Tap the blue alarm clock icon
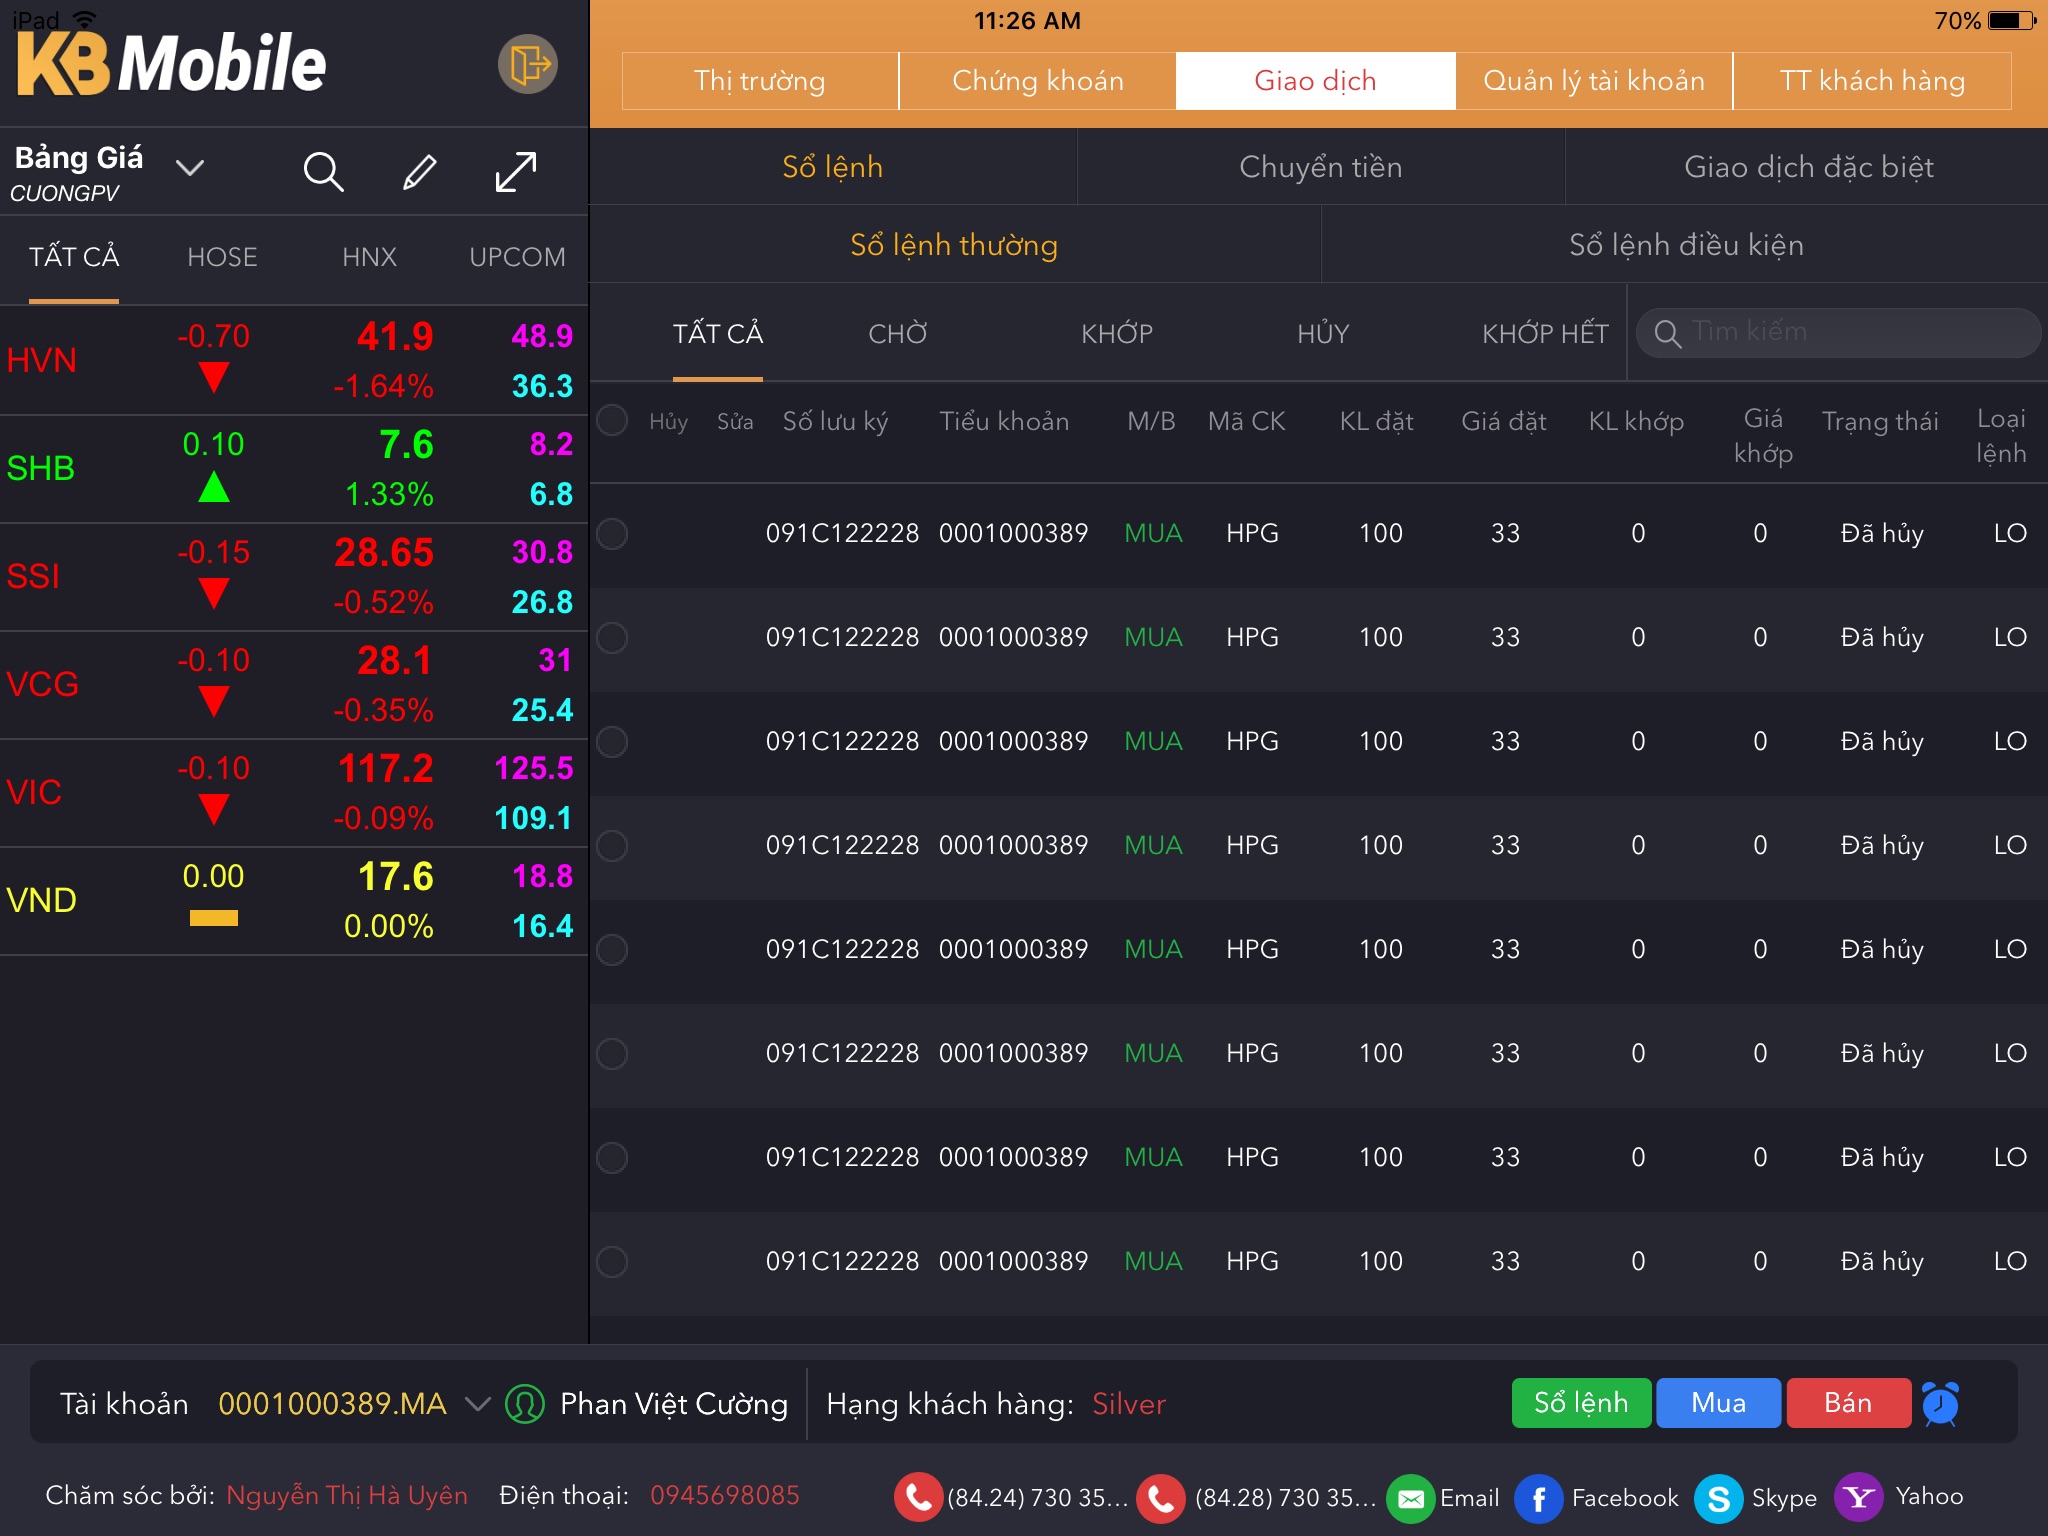Image resolution: width=2048 pixels, height=1536 pixels. pos(1940,1404)
